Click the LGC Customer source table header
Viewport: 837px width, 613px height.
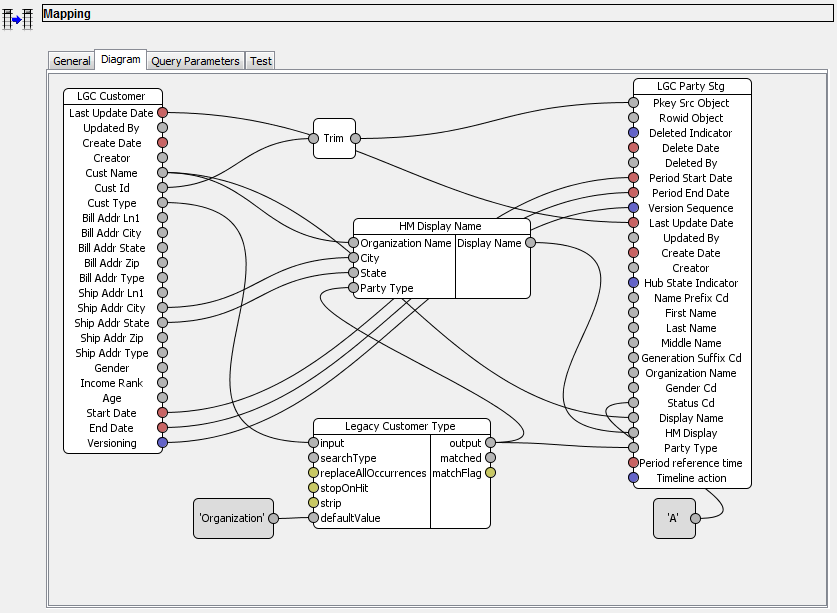coord(111,97)
